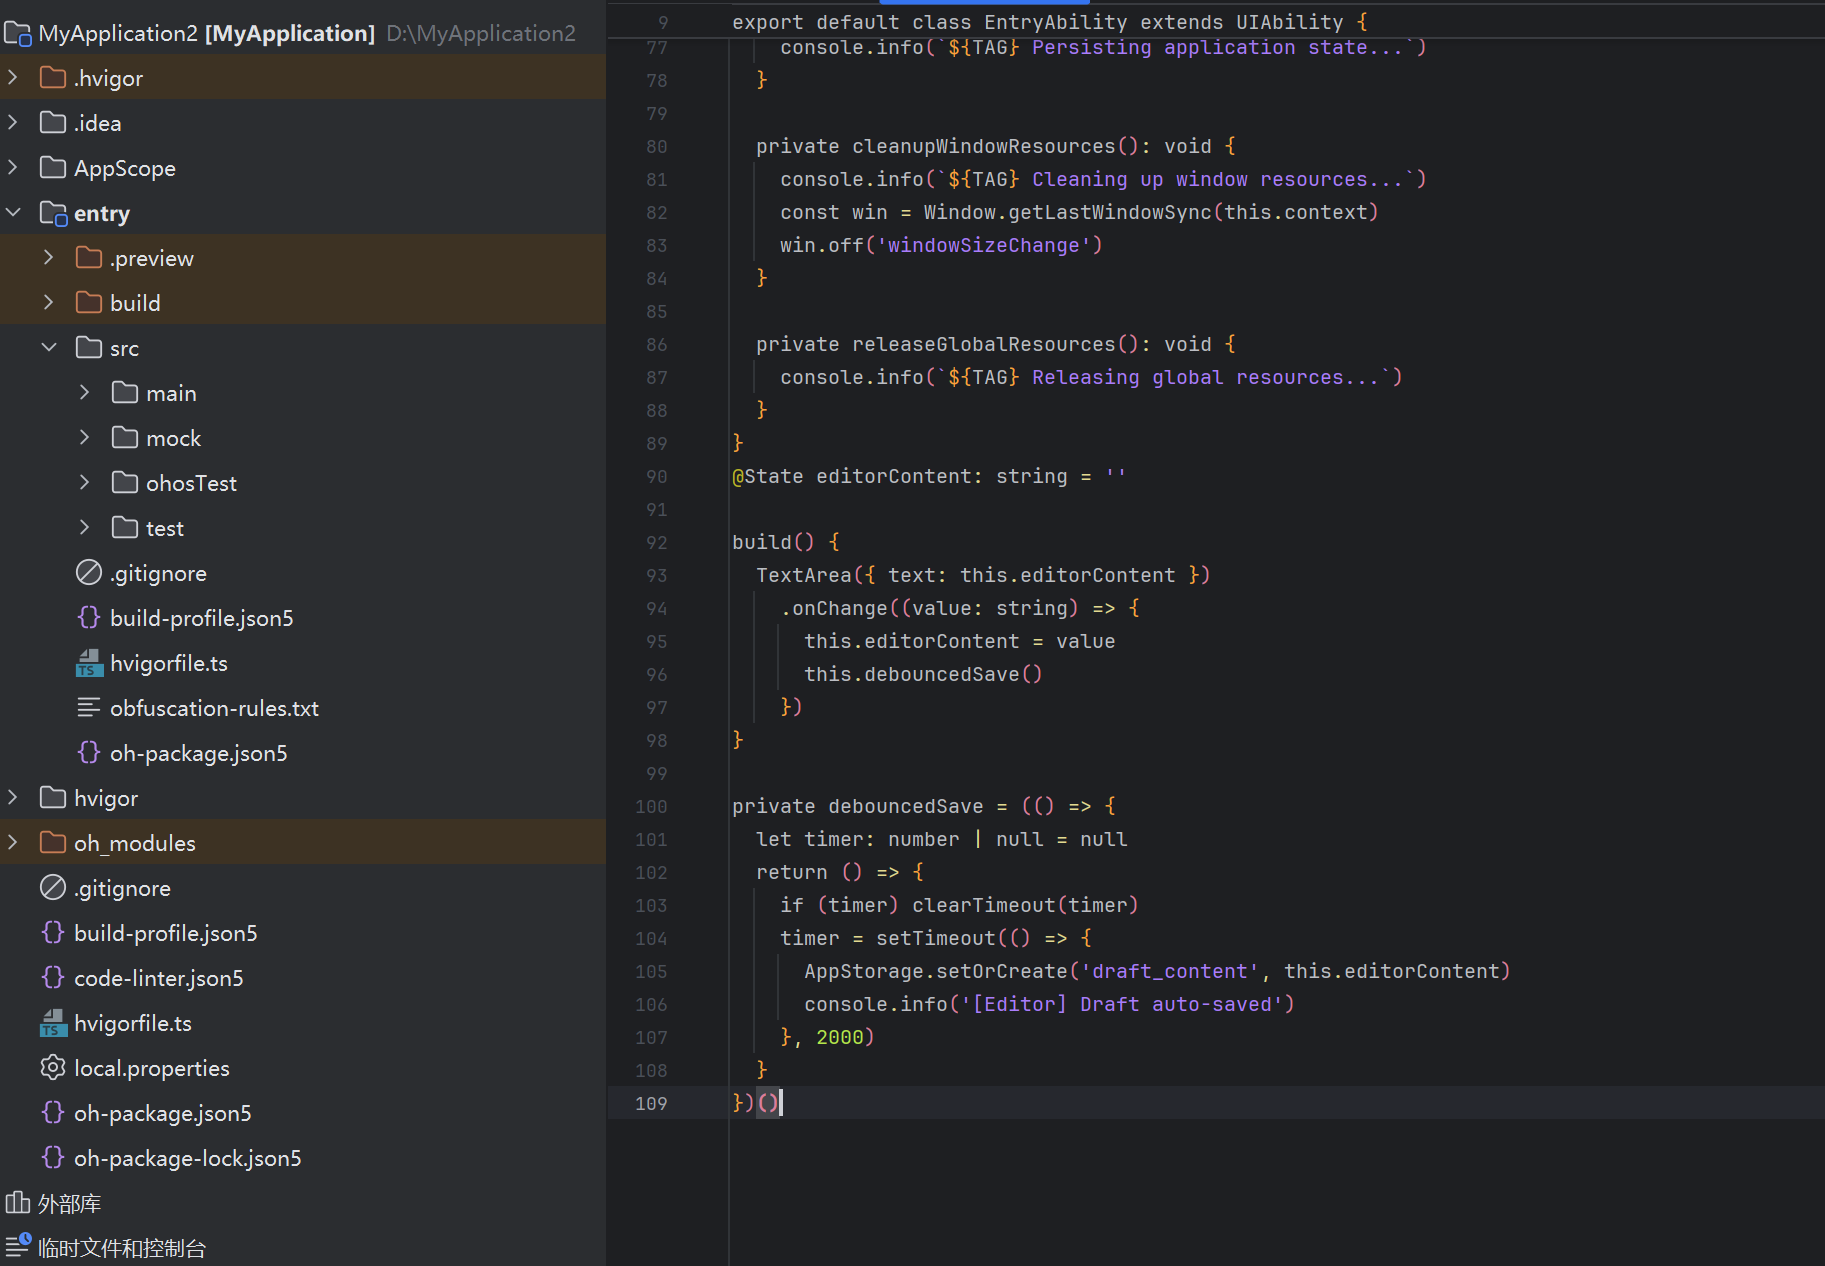Click the entry .gitignore file icon

click(89, 572)
